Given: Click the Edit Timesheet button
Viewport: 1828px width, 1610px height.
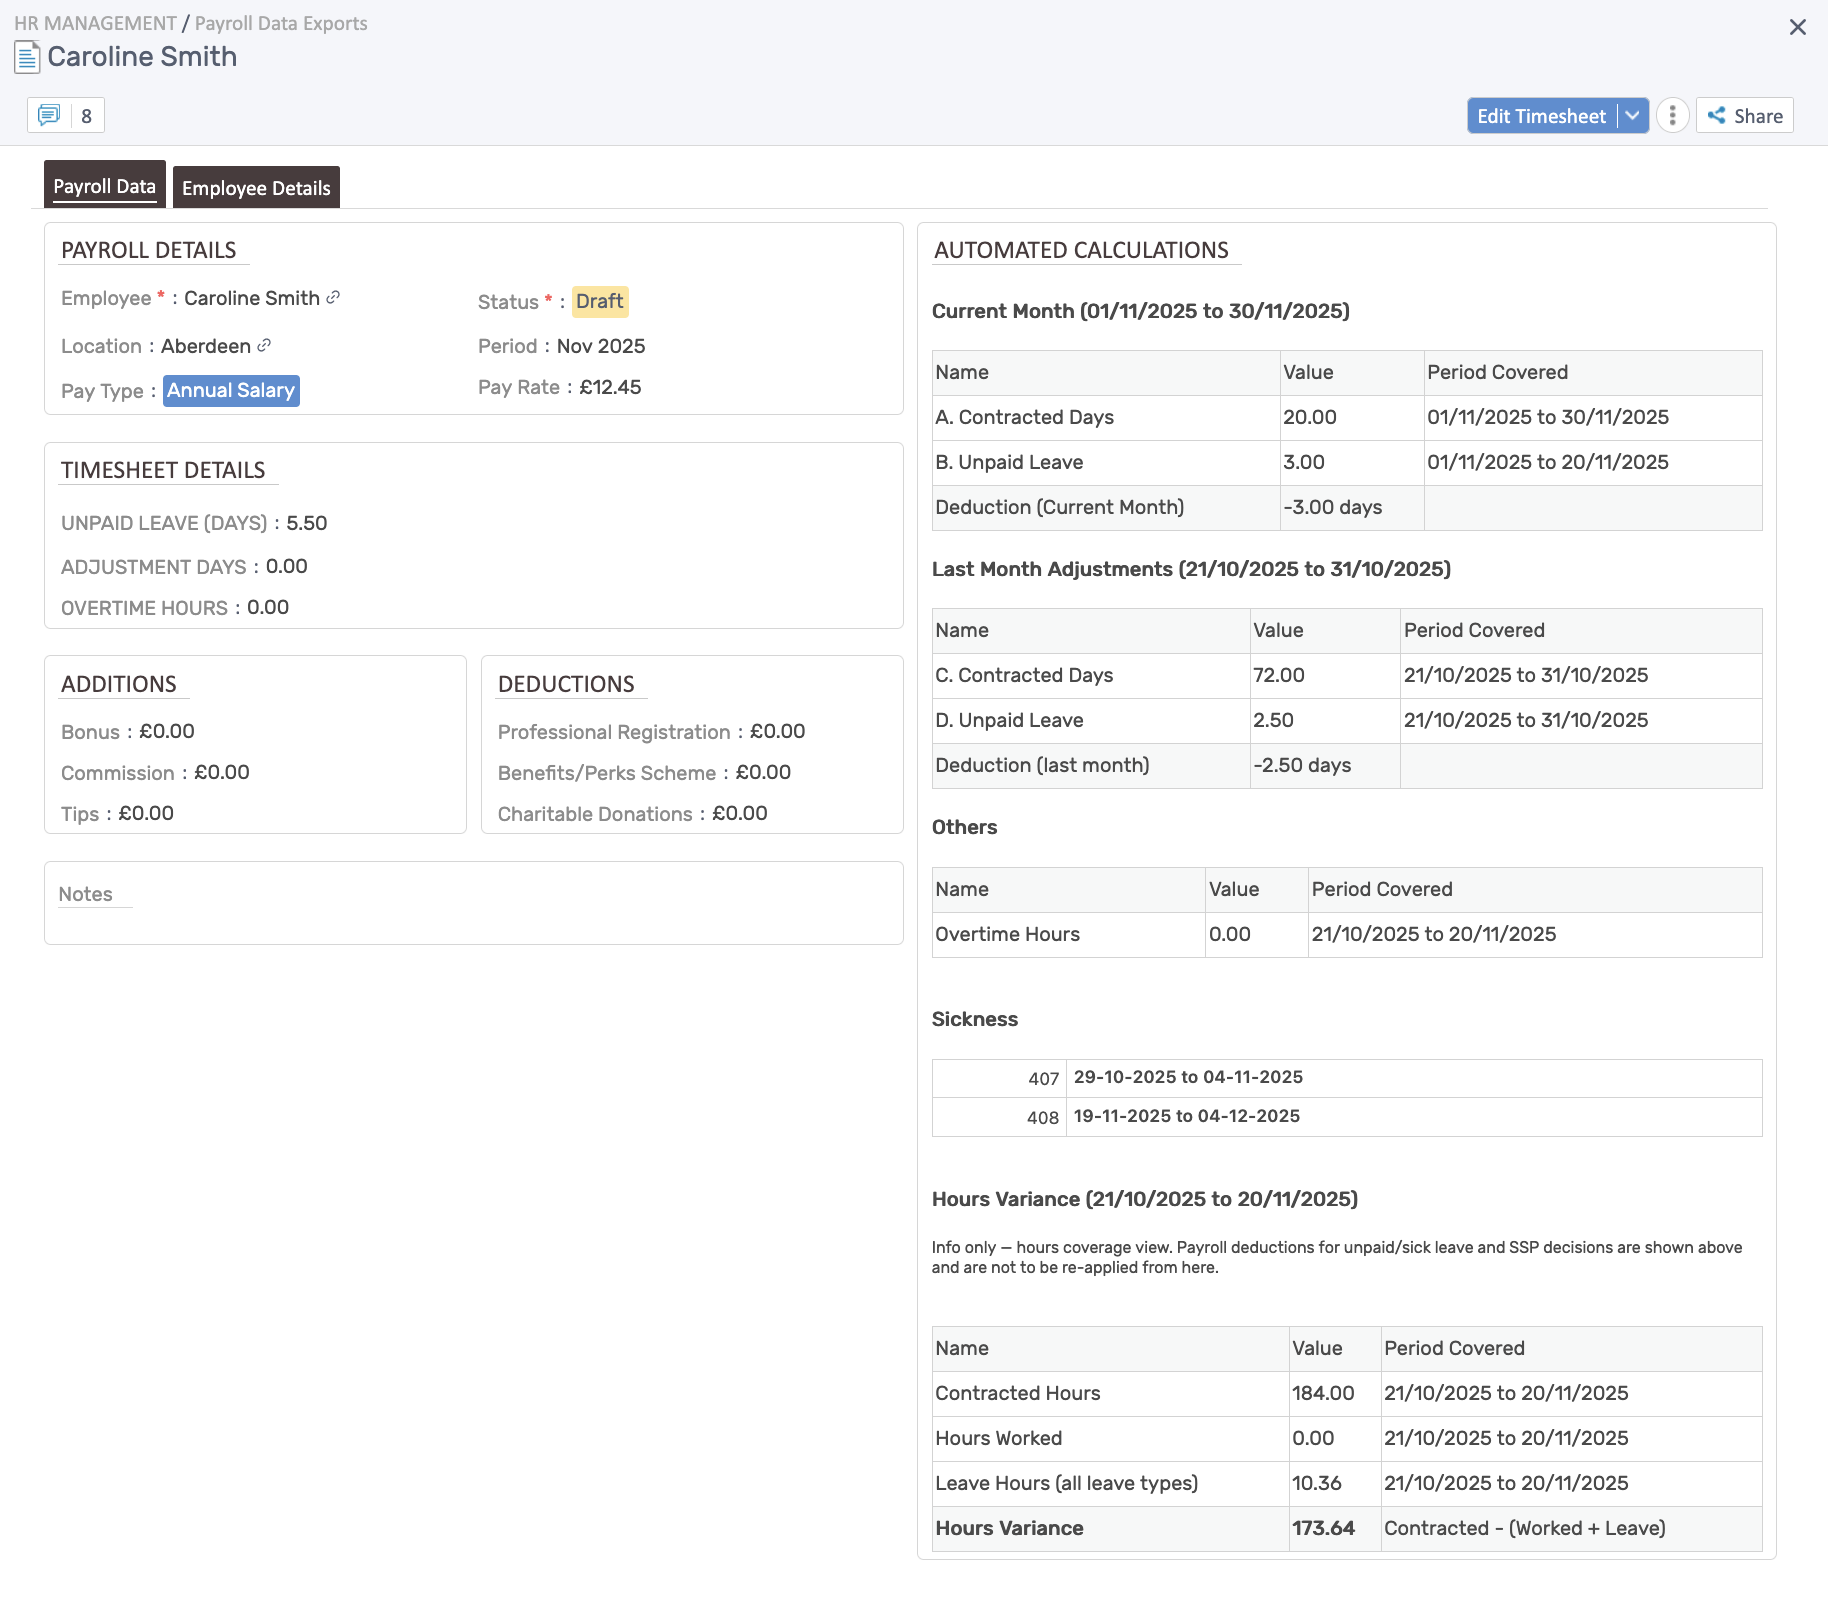Looking at the screenshot, I should (x=1541, y=115).
